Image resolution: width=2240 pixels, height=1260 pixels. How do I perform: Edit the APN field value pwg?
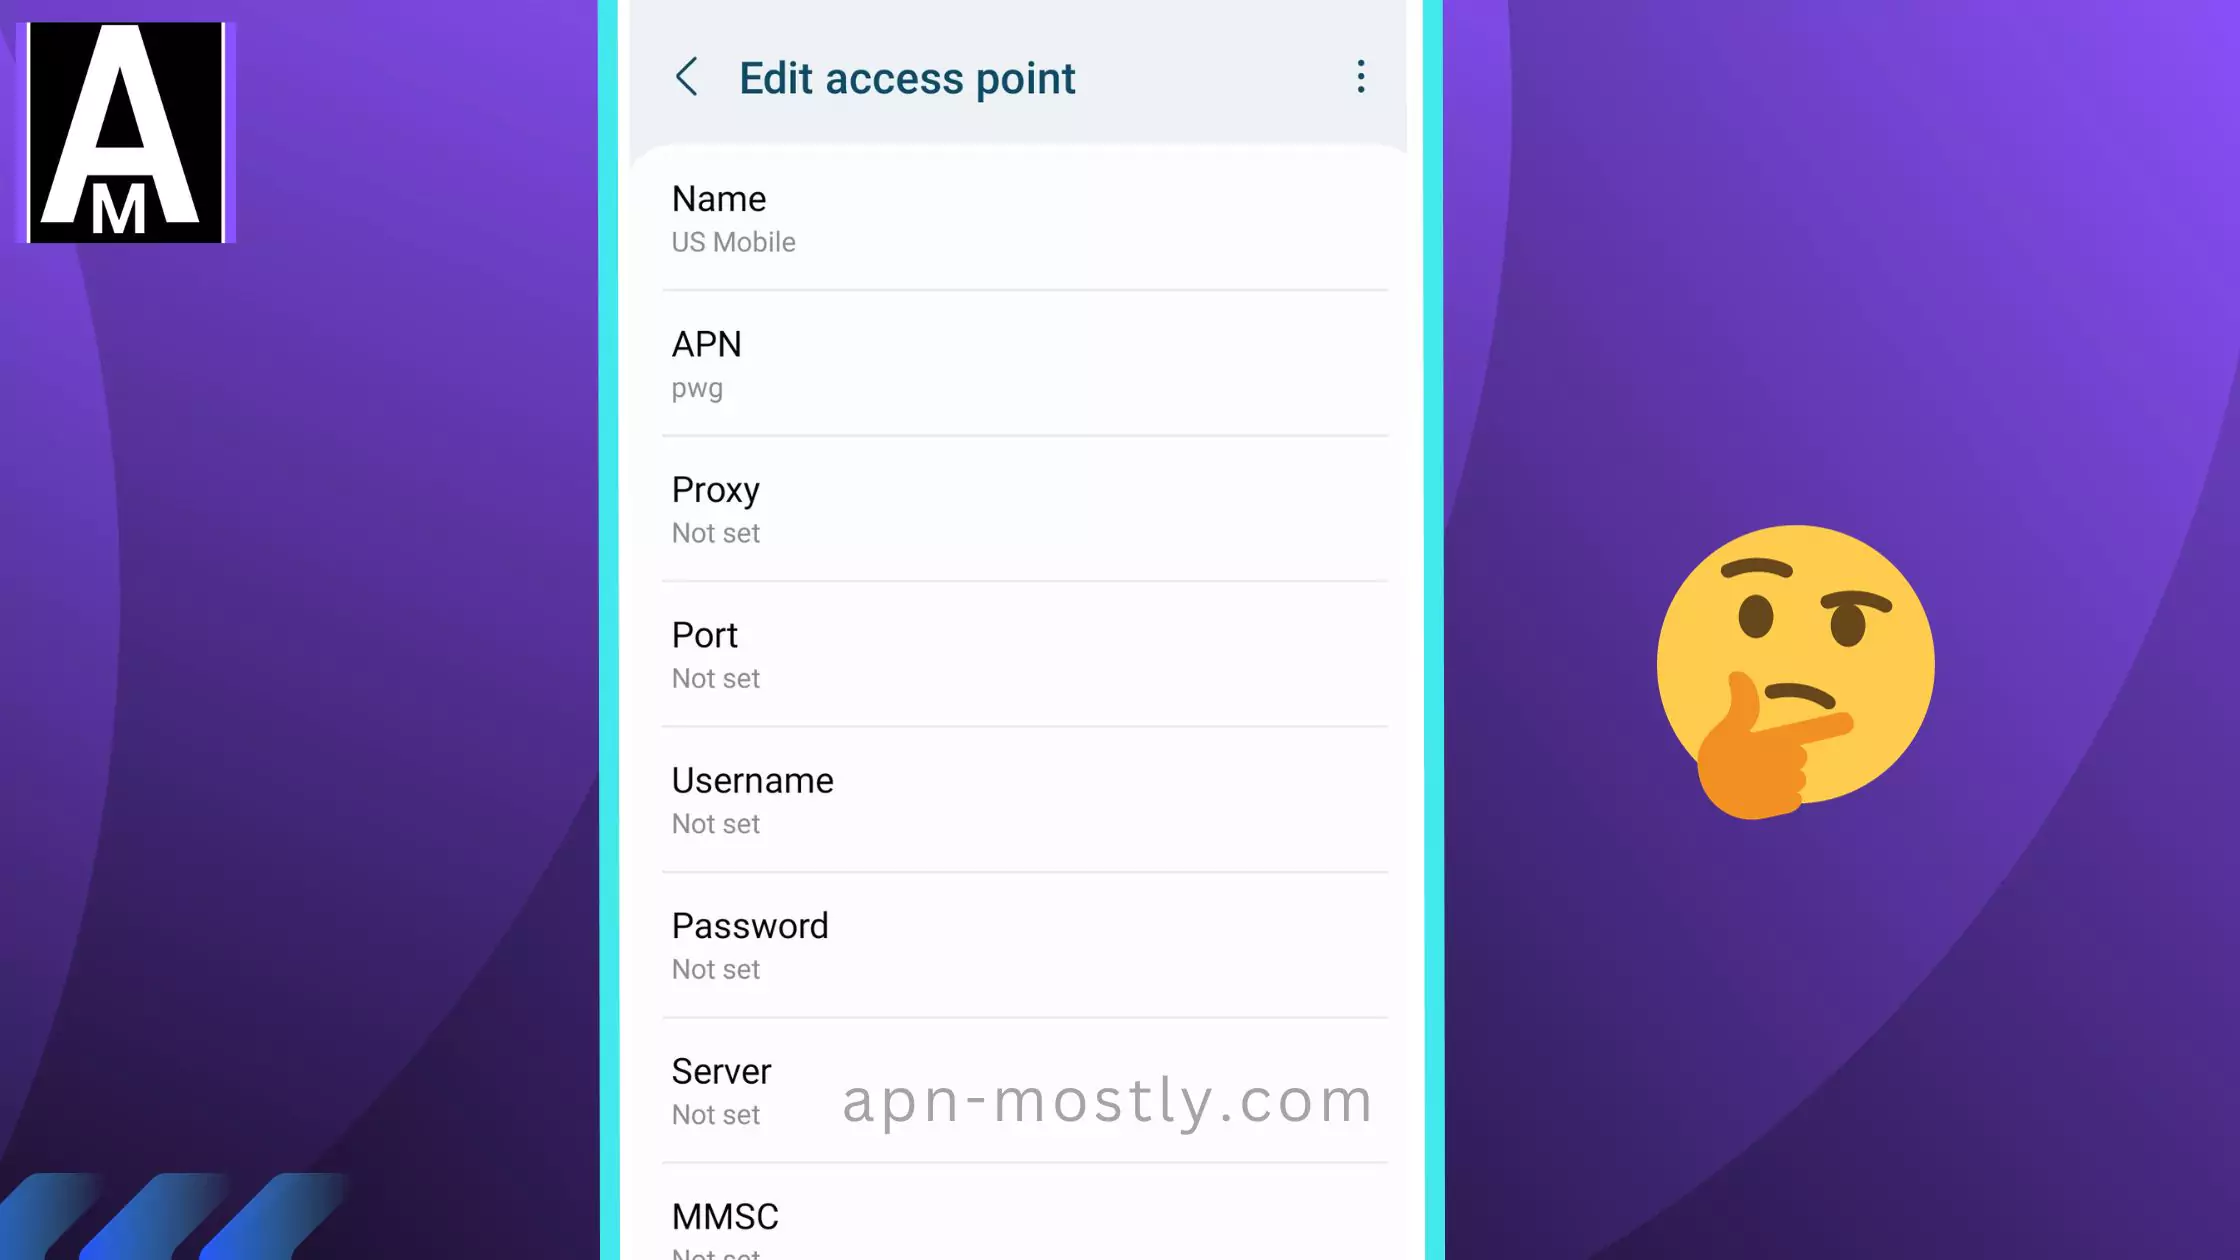[697, 388]
